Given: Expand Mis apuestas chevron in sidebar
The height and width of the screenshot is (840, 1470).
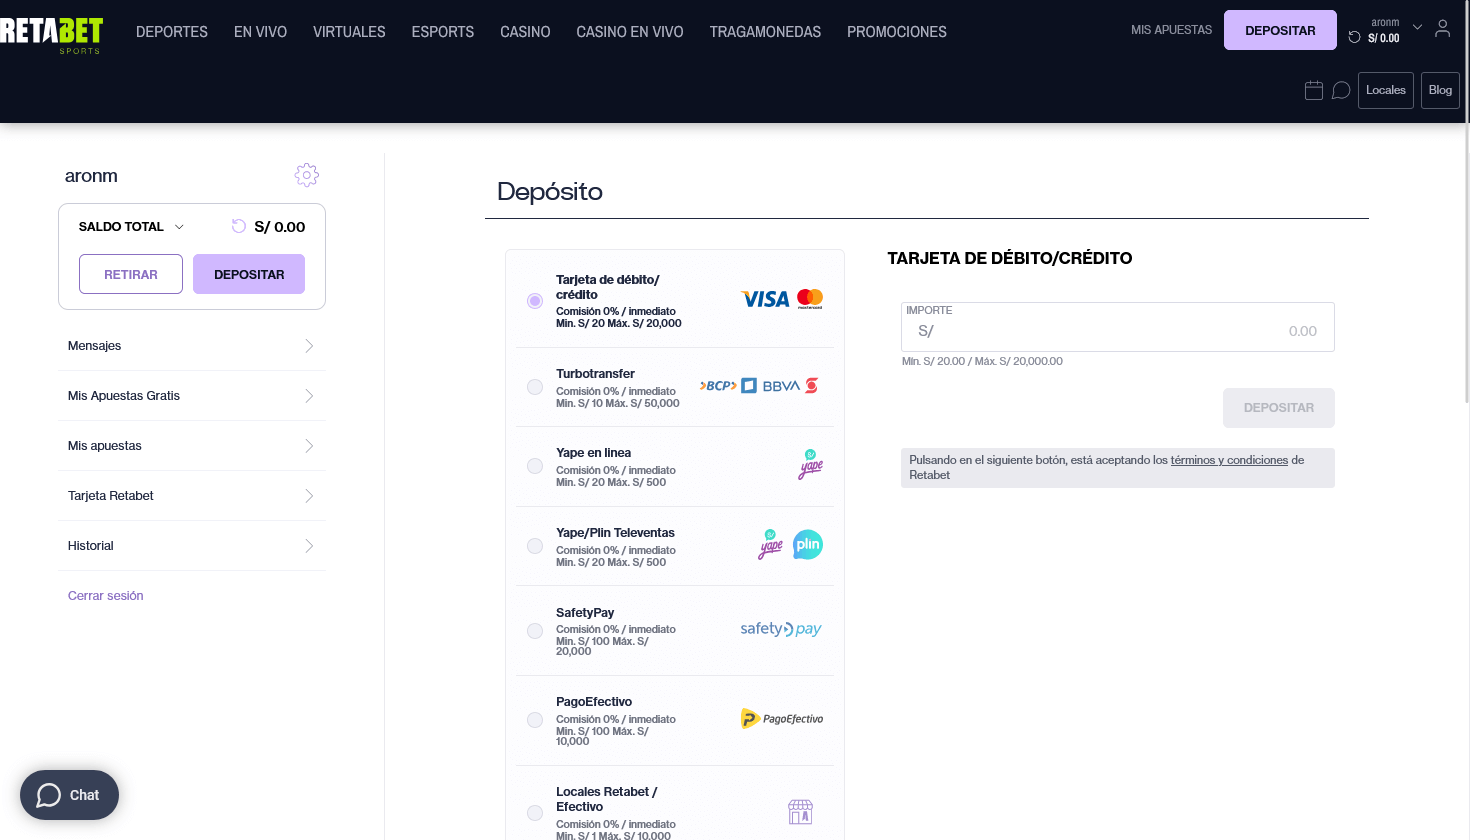Looking at the screenshot, I should (x=309, y=446).
